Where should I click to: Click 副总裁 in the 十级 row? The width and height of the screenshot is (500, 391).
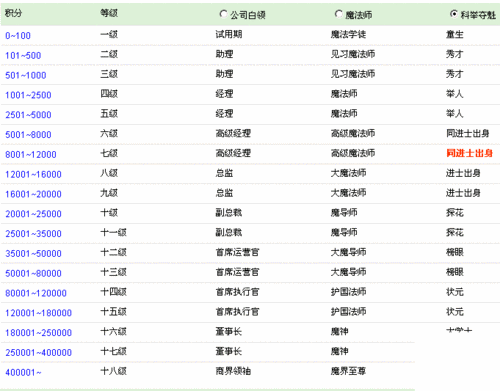tap(229, 213)
